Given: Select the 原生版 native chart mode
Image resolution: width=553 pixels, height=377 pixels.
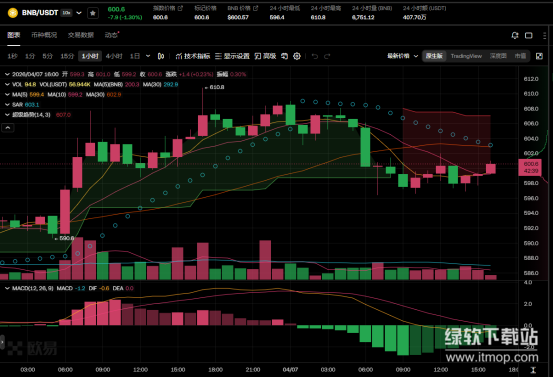Looking at the screenshot, I should pos(434,56).
